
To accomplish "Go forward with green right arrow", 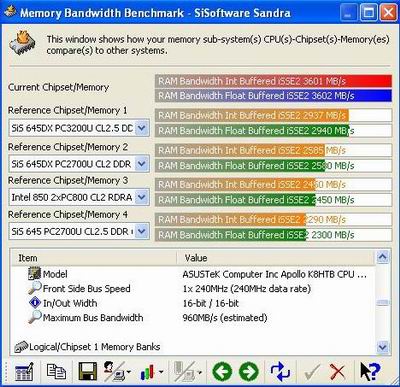I will point(249,371).
